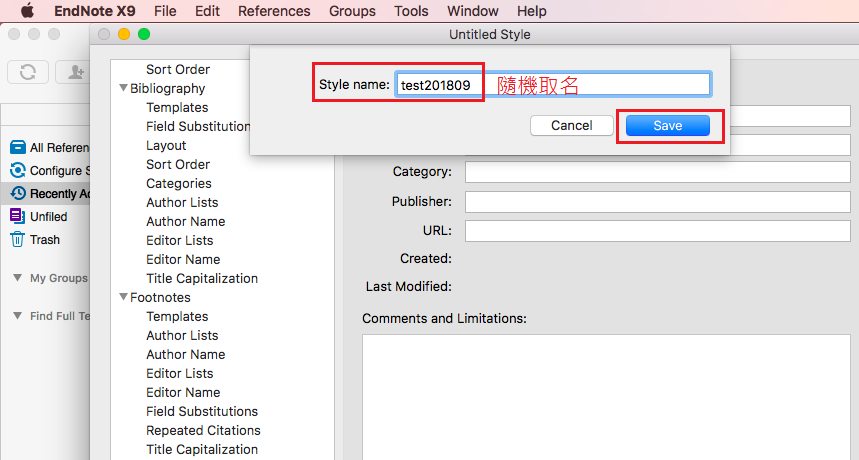Select the Bibliography heading
Screen dimensions: 859x460
(168, 89)
